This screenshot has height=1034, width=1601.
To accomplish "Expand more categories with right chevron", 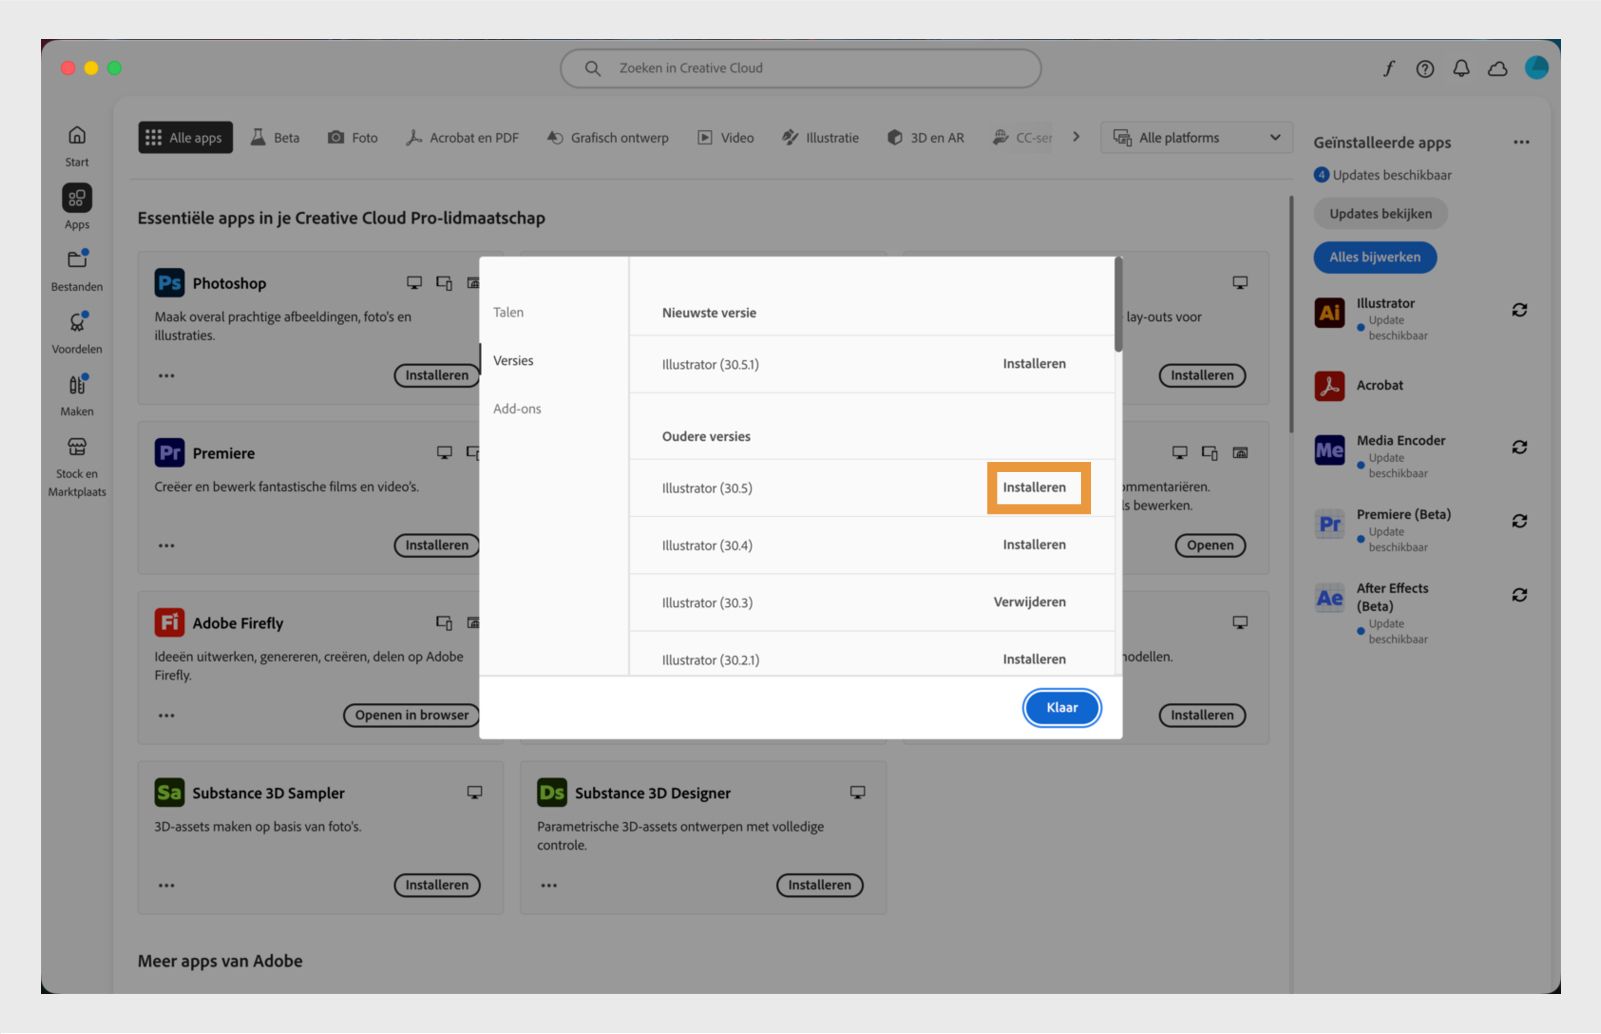I will pyautogui.click(x=1076, y=137).
